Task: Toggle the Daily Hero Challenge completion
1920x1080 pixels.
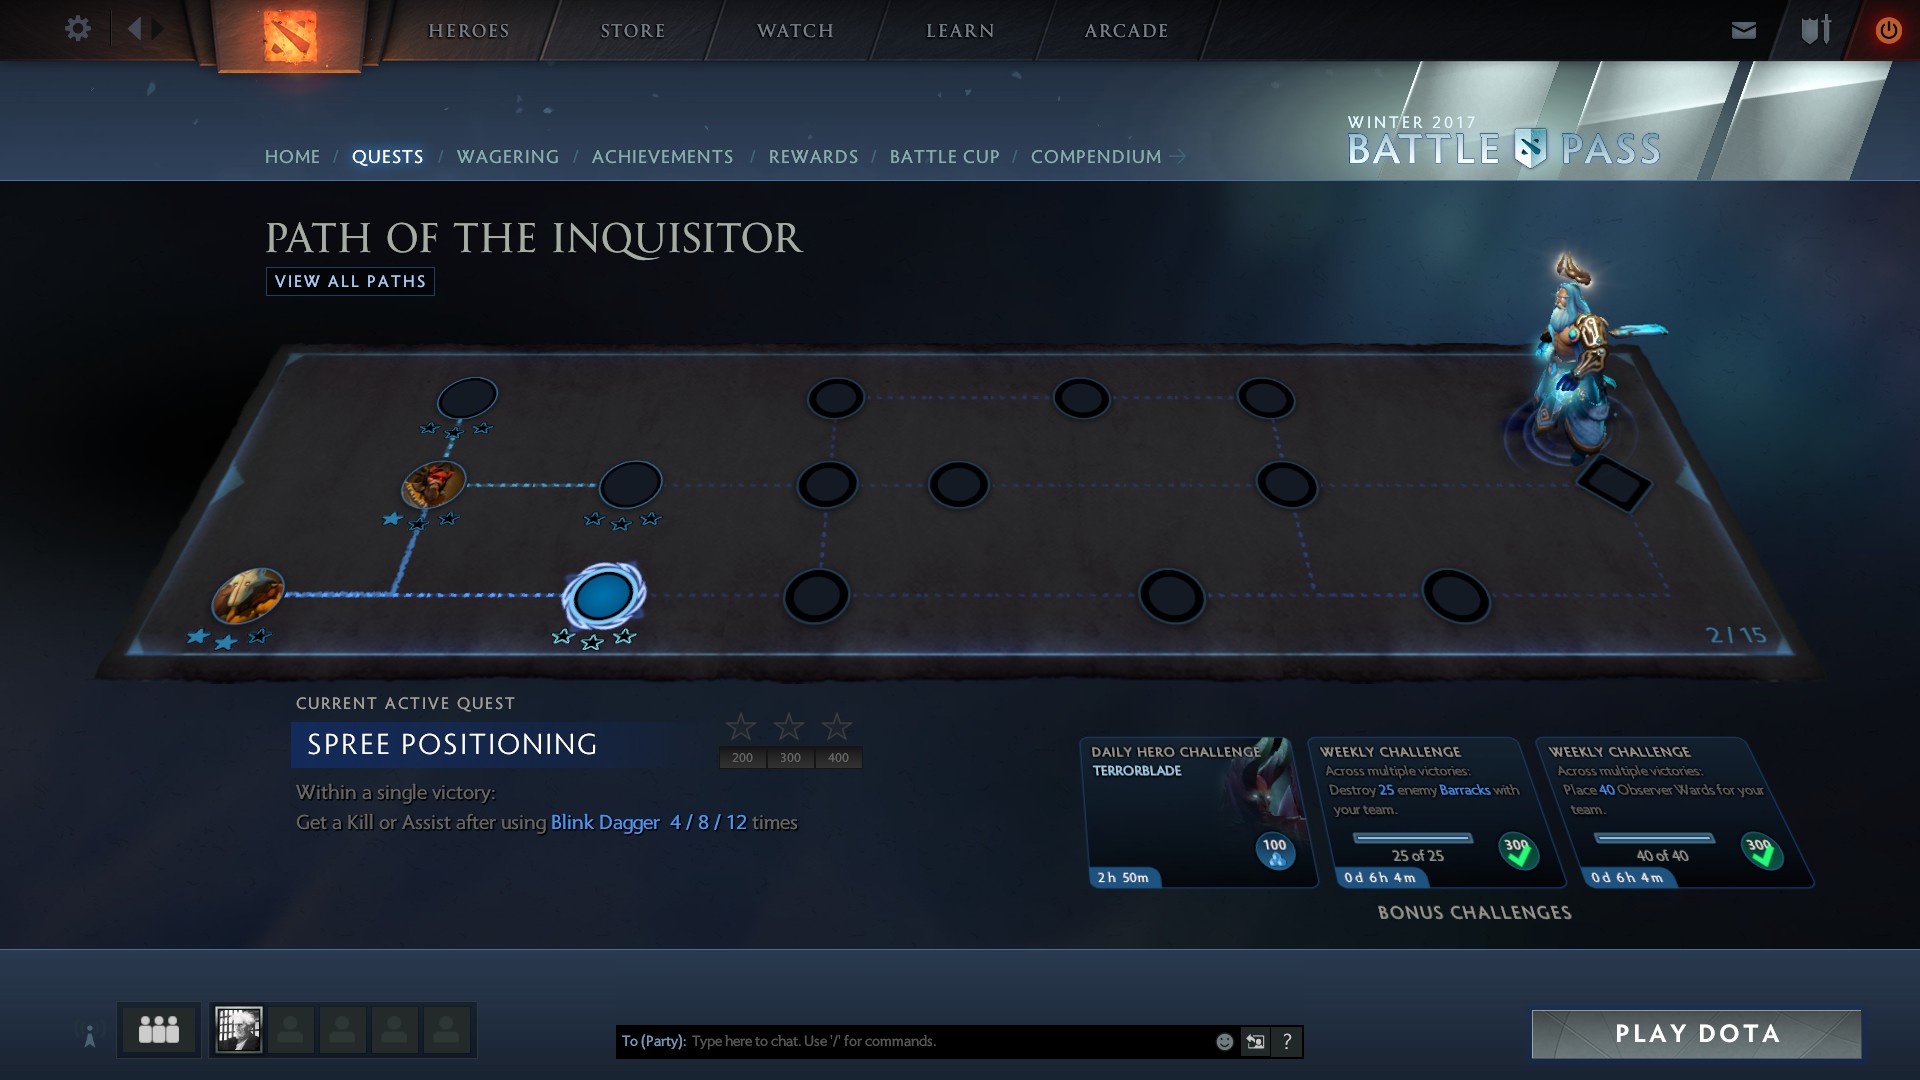Action: click(x=1270, y=849)
